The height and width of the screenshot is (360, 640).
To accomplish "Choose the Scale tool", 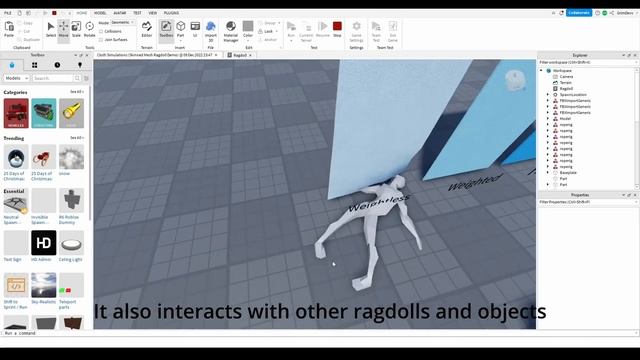I will click(x=76, y=30).
